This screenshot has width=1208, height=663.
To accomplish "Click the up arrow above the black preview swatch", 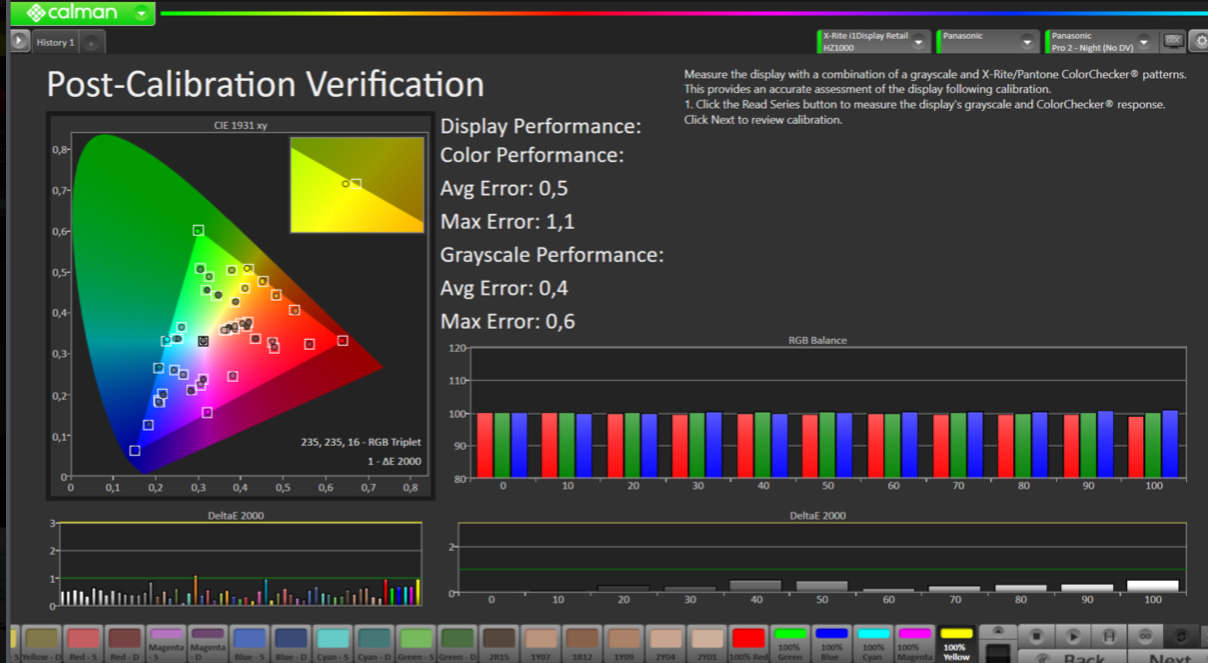I will point(997,631).
